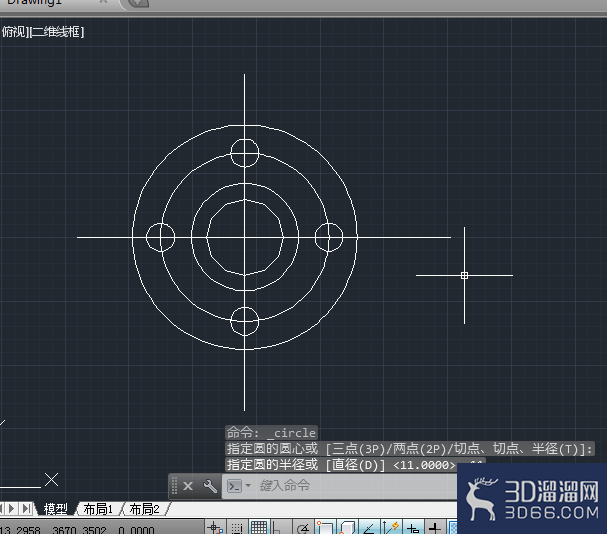
Task: Toggle the Grid Display status bar icon
Action: point(259,528)
